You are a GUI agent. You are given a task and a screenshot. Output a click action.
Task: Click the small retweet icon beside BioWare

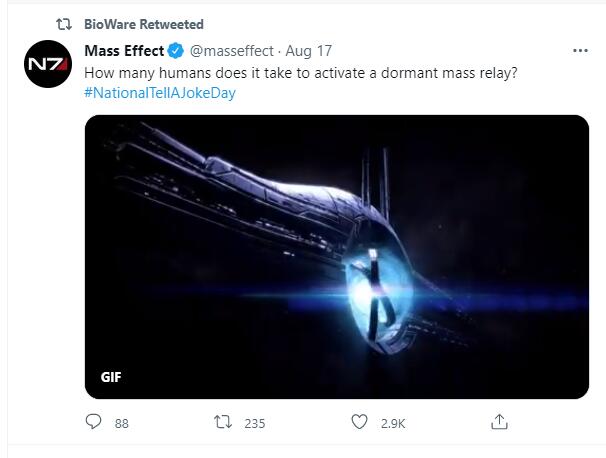64,24
